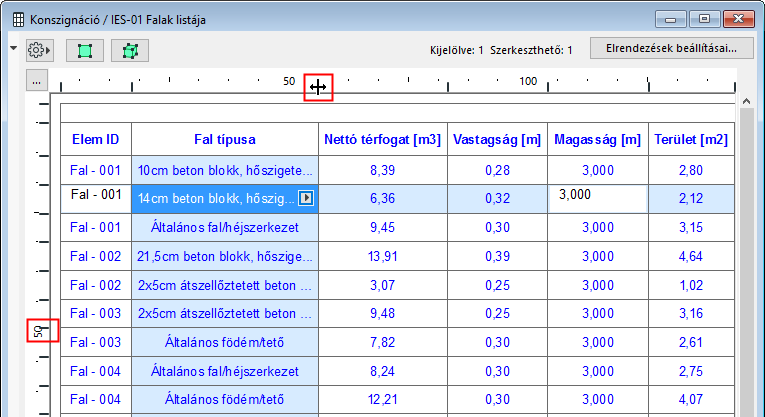Open the Fal típusa dropdown arrow in selected row
Image resolution: width=765 pixels, height=417 pixels.
pos(306,198)
